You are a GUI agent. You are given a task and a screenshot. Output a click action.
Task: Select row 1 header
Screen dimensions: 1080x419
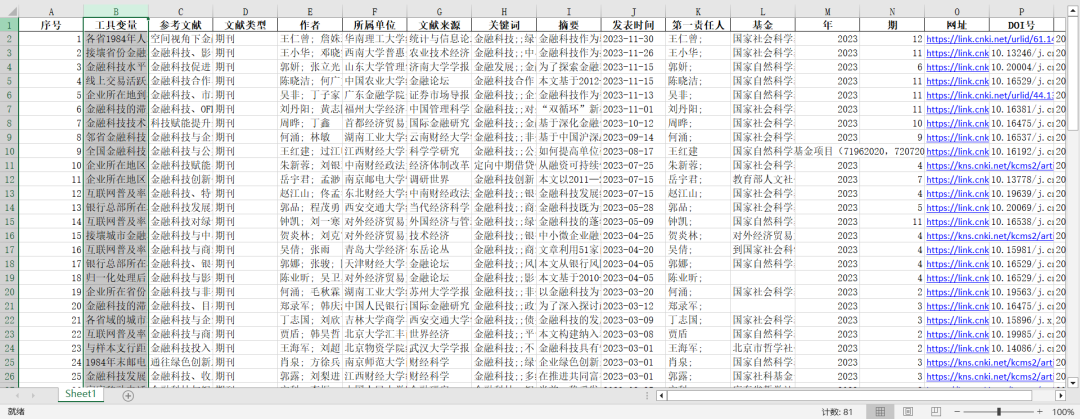[9, 25]
